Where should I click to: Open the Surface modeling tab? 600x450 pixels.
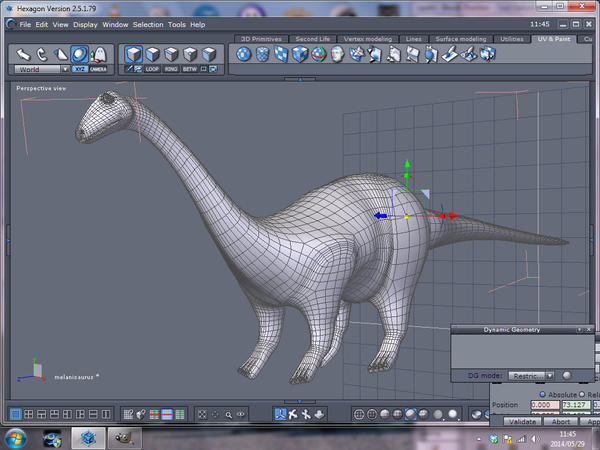pyautogui.click(x=462, y=38)
